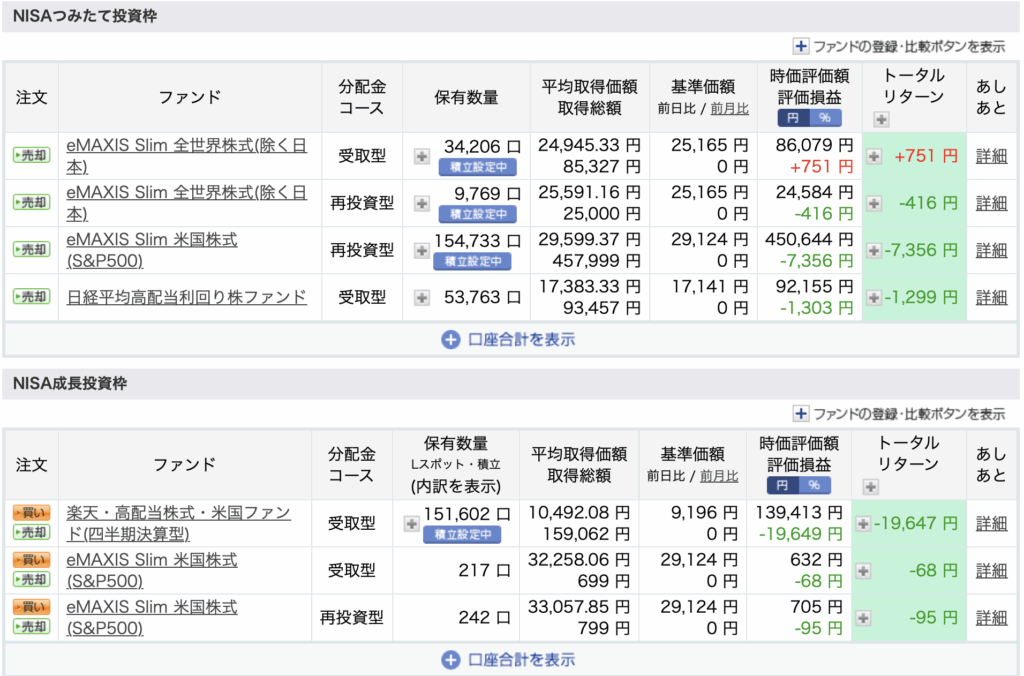This screenshot has width=1024, height=676.
Task: Open 詳細 for 全世界株式 再投資型 row
Action: [991, 203]
